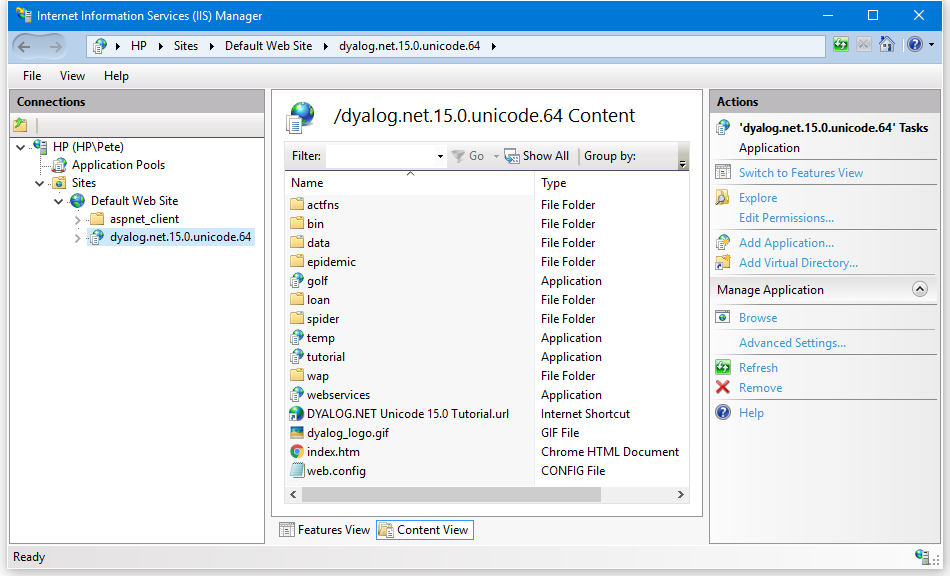950x576 pixels.
Task: Collapse the Default Web Site tree node
Action: 59,201
